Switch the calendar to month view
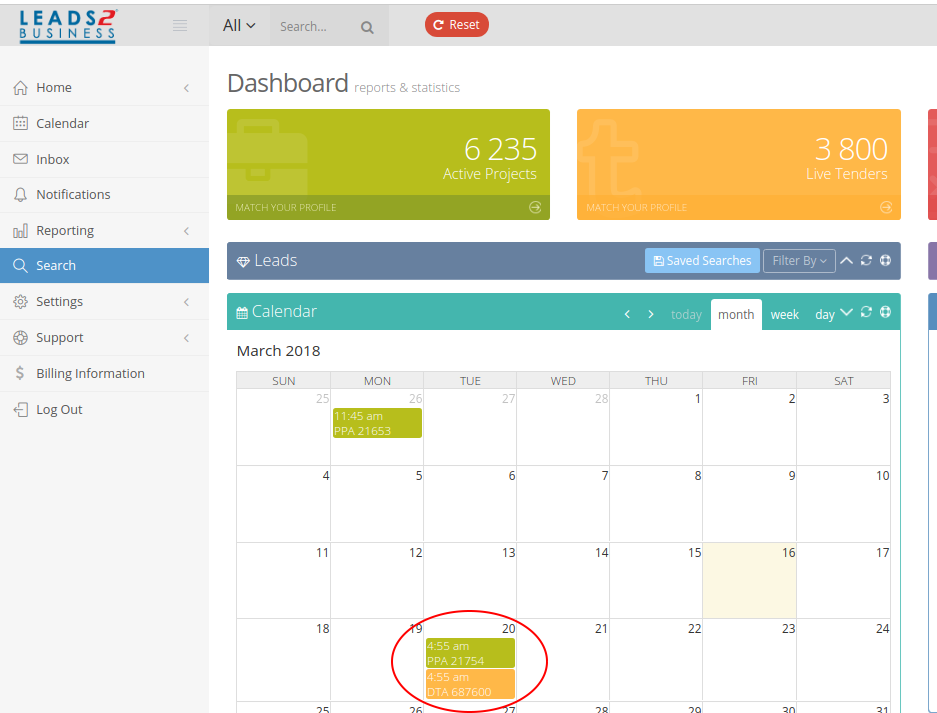Screen dimensions: 937x713 pos(736,314)
